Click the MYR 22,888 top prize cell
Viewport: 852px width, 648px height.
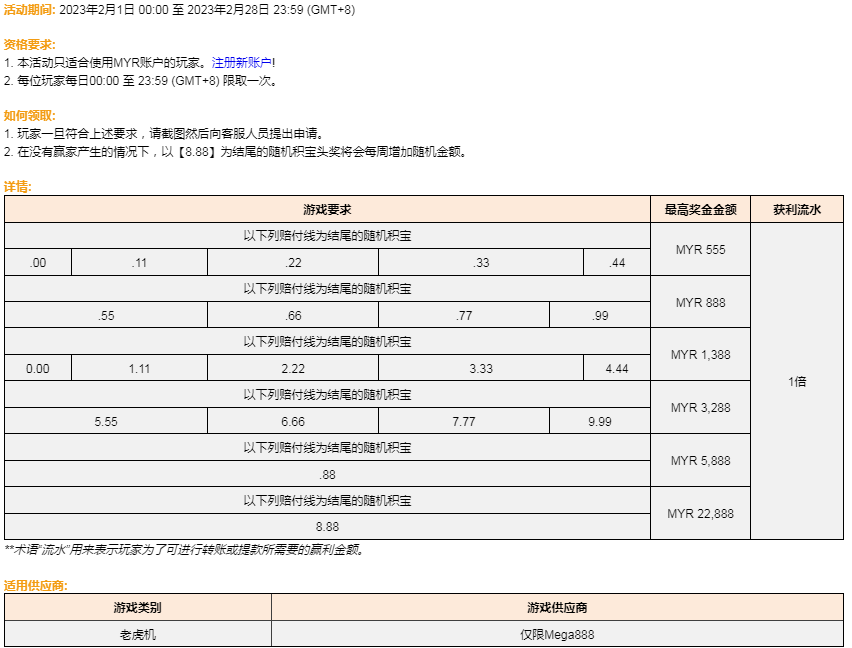700,514
